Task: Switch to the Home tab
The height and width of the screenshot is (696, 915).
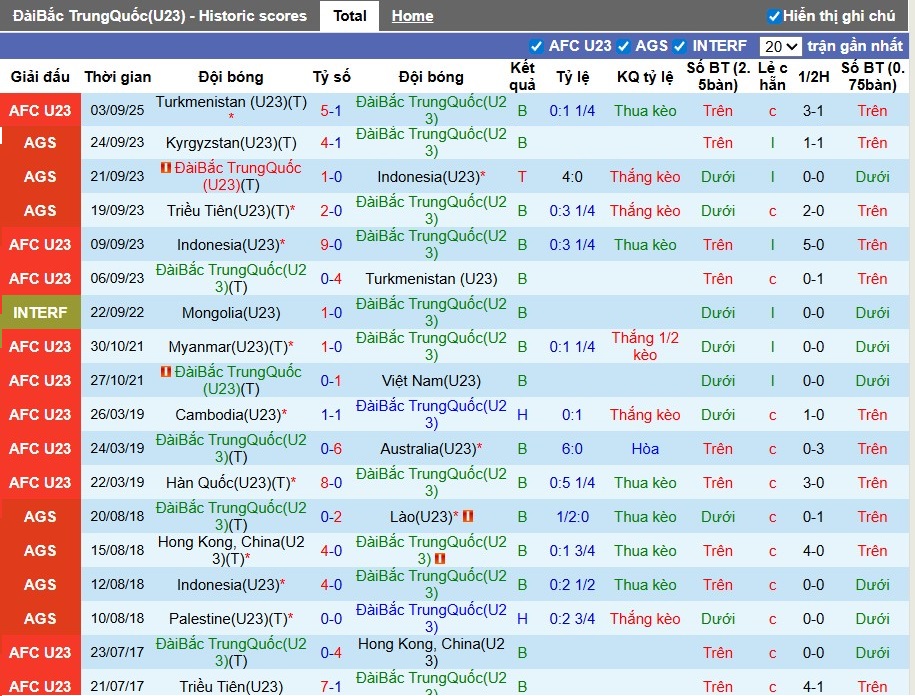Action: (x=412, y=16)
